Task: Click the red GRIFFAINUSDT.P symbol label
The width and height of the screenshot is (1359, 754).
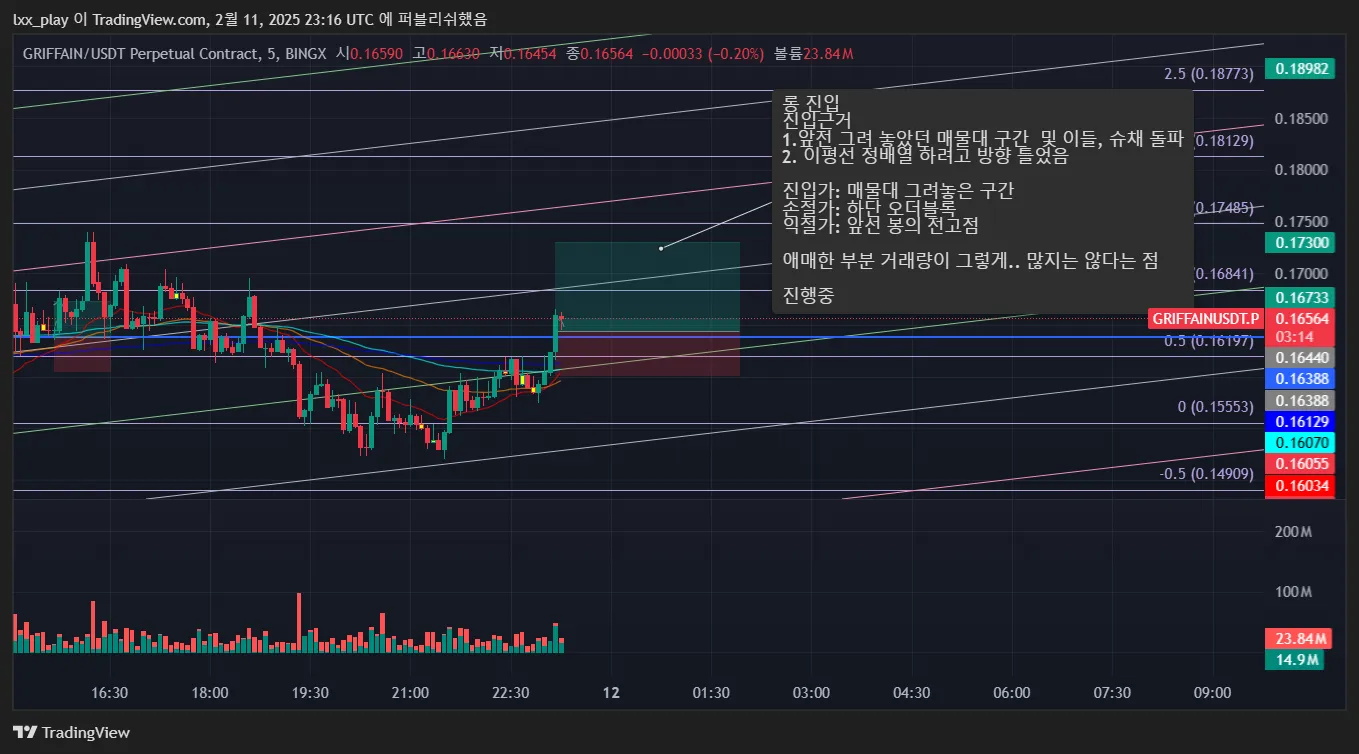Action: [1207, 318]
